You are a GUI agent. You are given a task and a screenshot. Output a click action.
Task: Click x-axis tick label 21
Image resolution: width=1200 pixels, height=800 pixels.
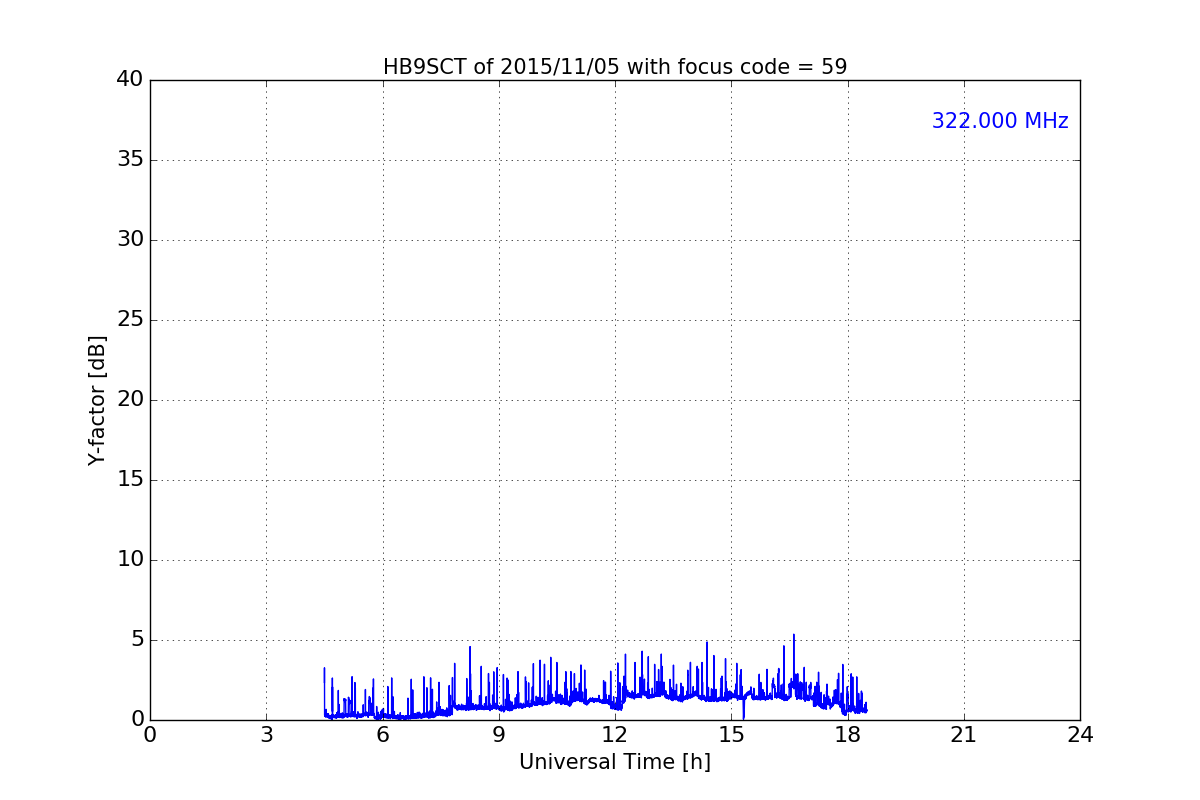(964, 735)
